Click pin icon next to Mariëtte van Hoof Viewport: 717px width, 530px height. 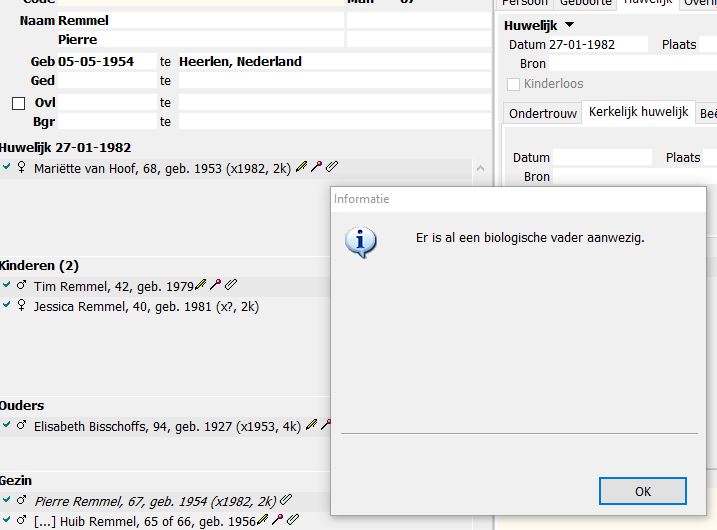(317, 168)
